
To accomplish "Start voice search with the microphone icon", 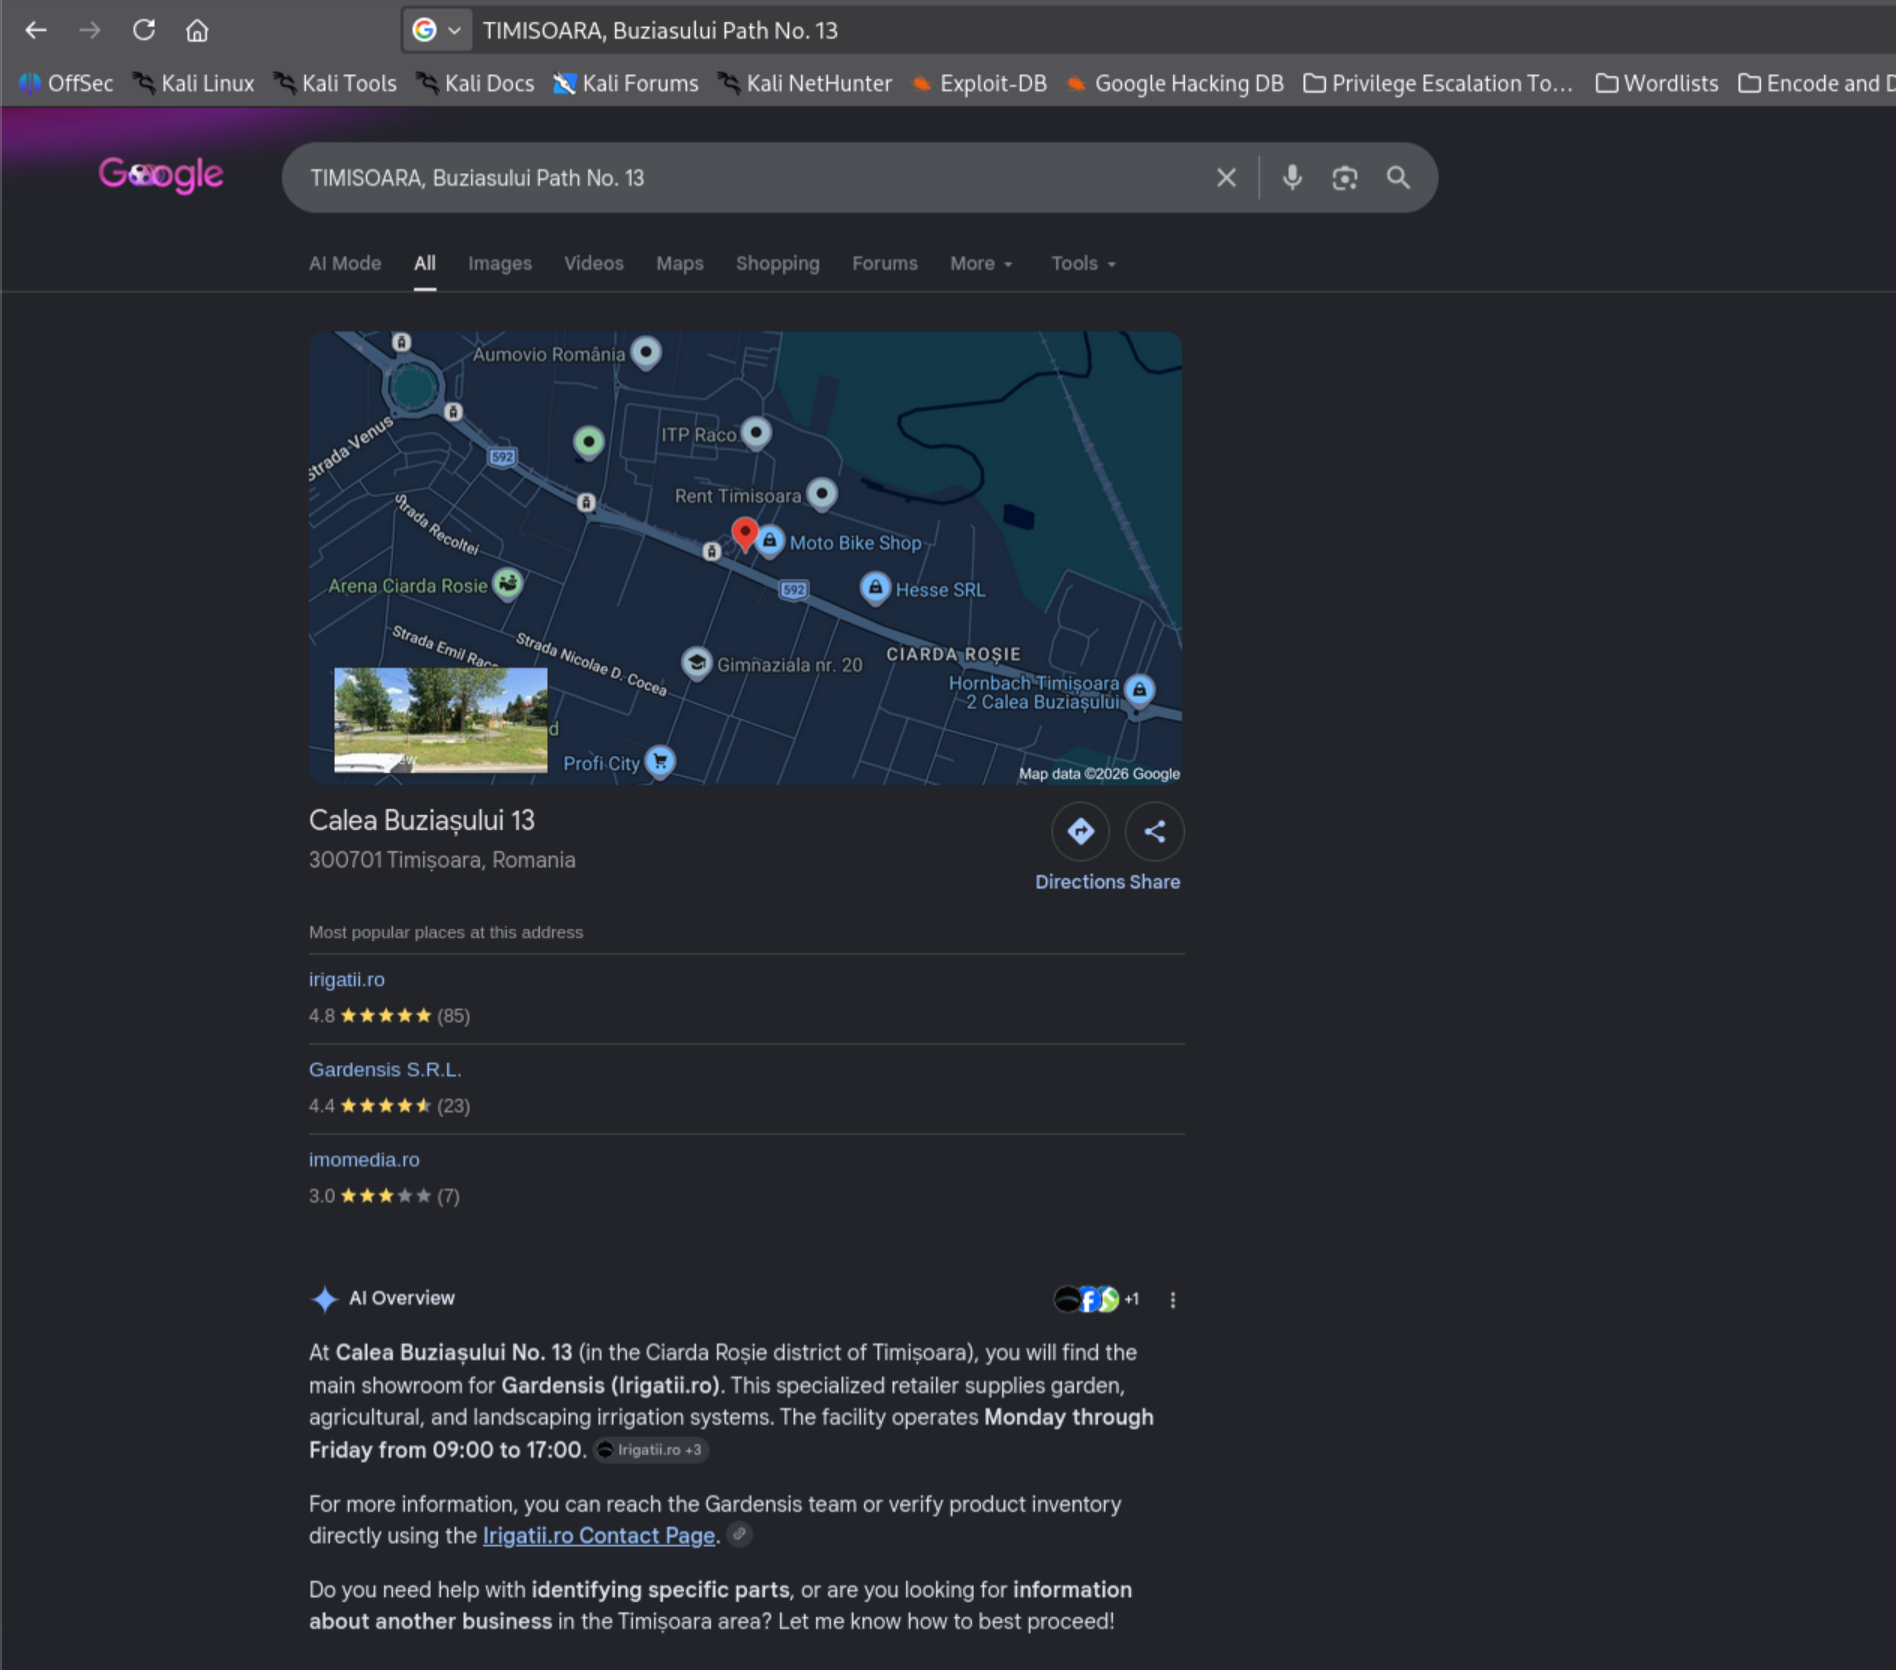I will [1292, 178].
